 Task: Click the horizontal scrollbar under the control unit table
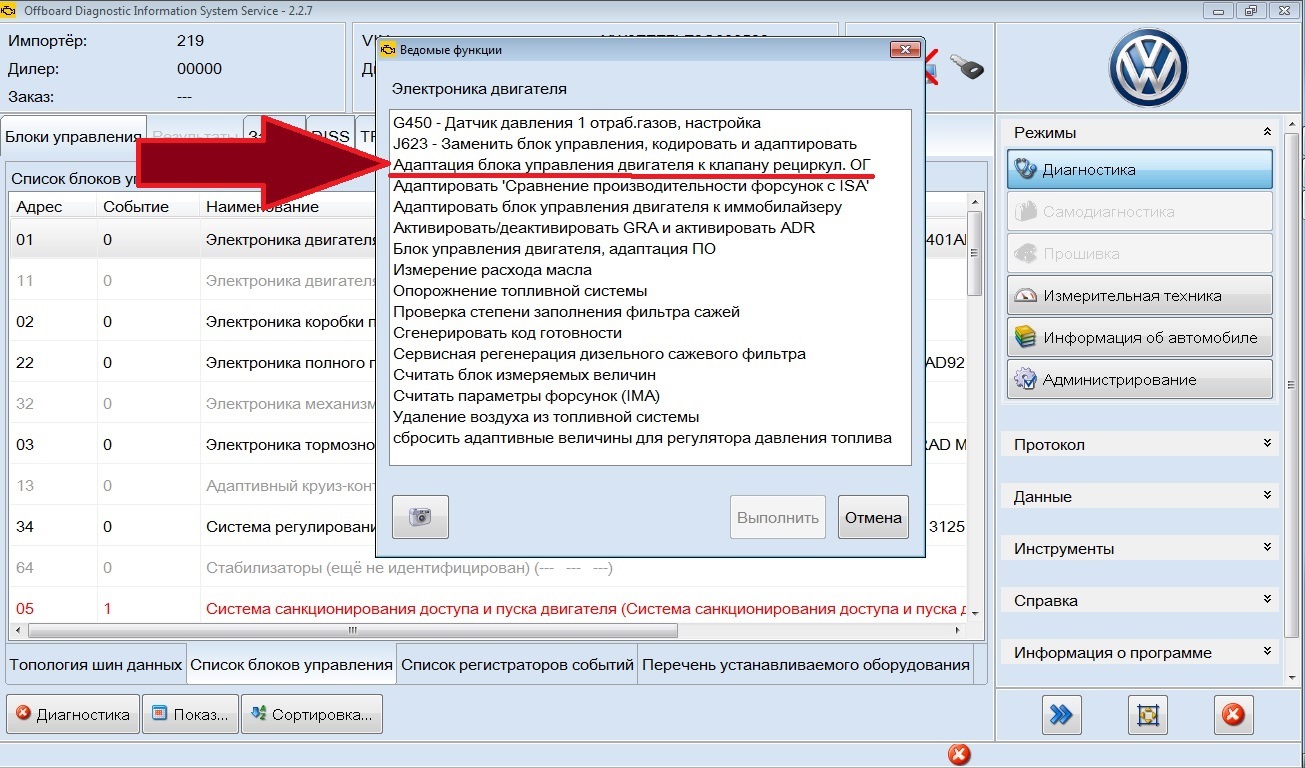[352, 631]
